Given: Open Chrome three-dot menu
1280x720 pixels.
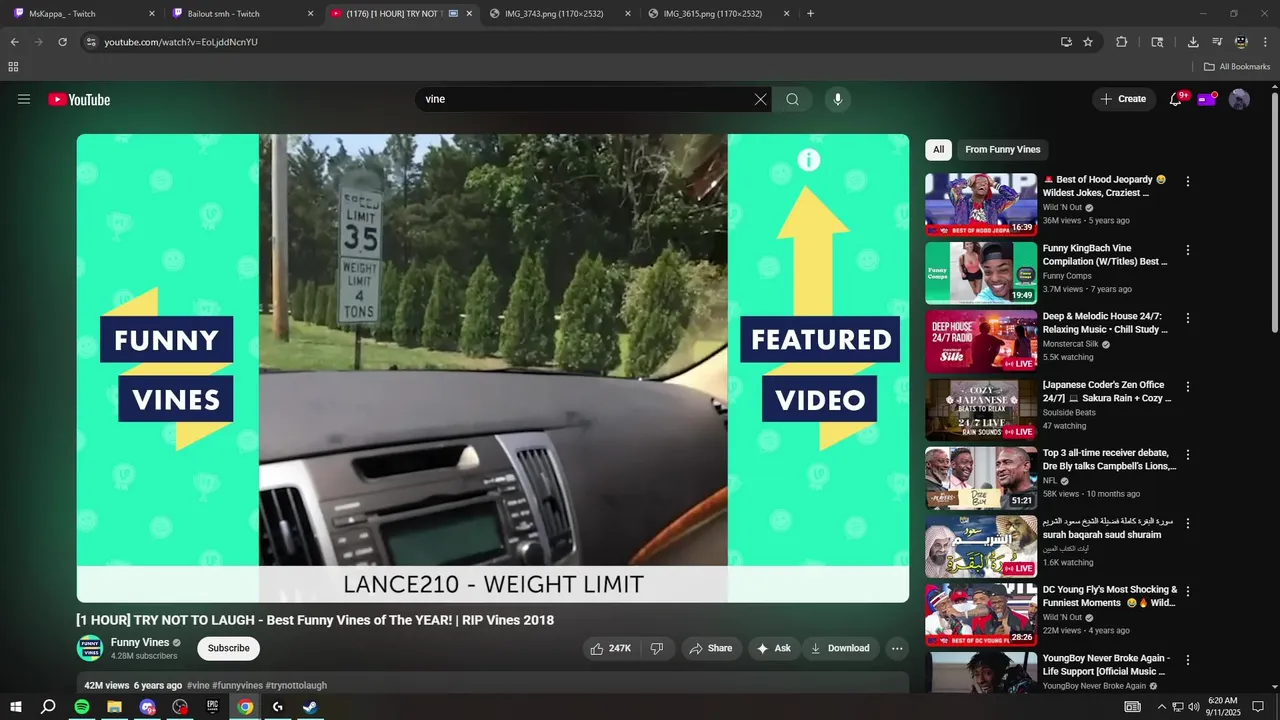Looking at the screenshot, I should point(1265,42).
